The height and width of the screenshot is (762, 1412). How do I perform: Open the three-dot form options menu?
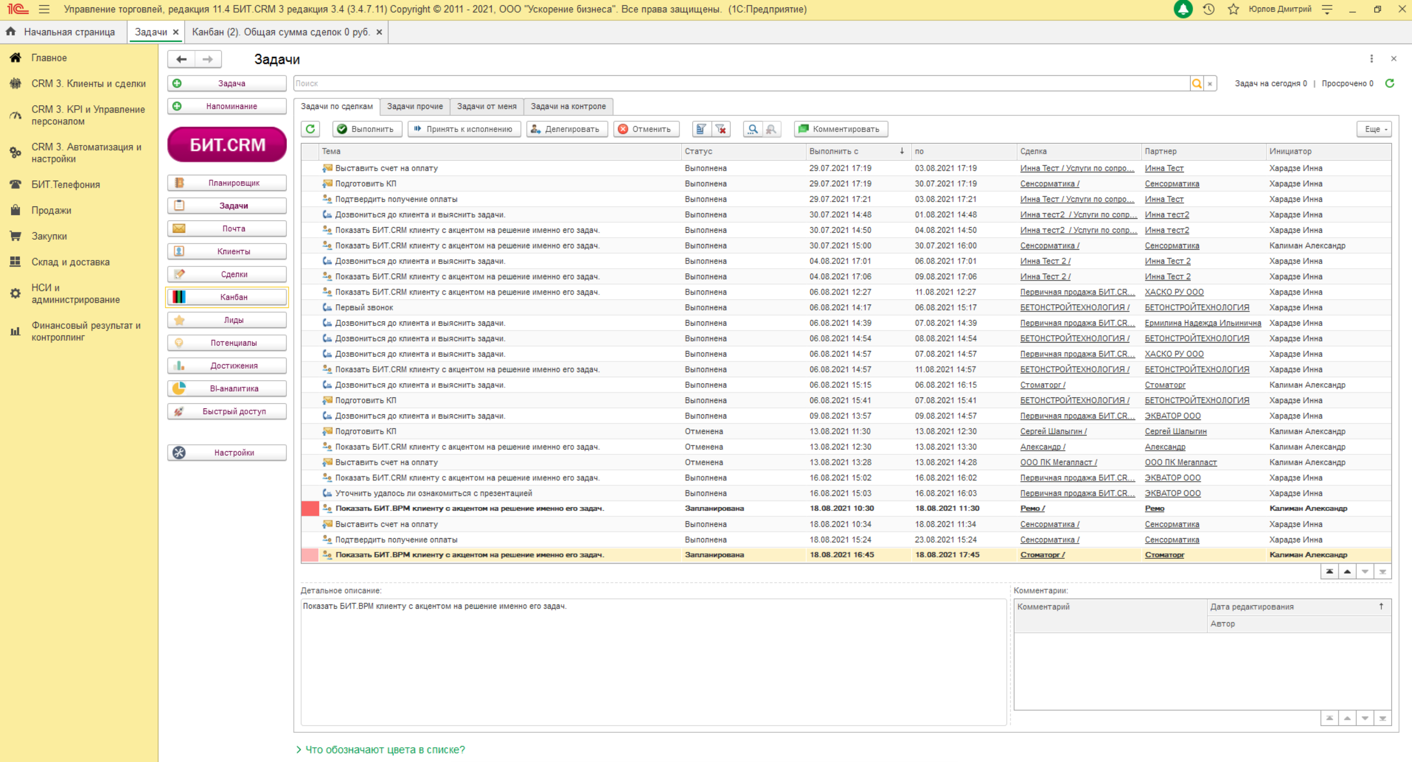pyautogui.click(x=1371, y=59)
